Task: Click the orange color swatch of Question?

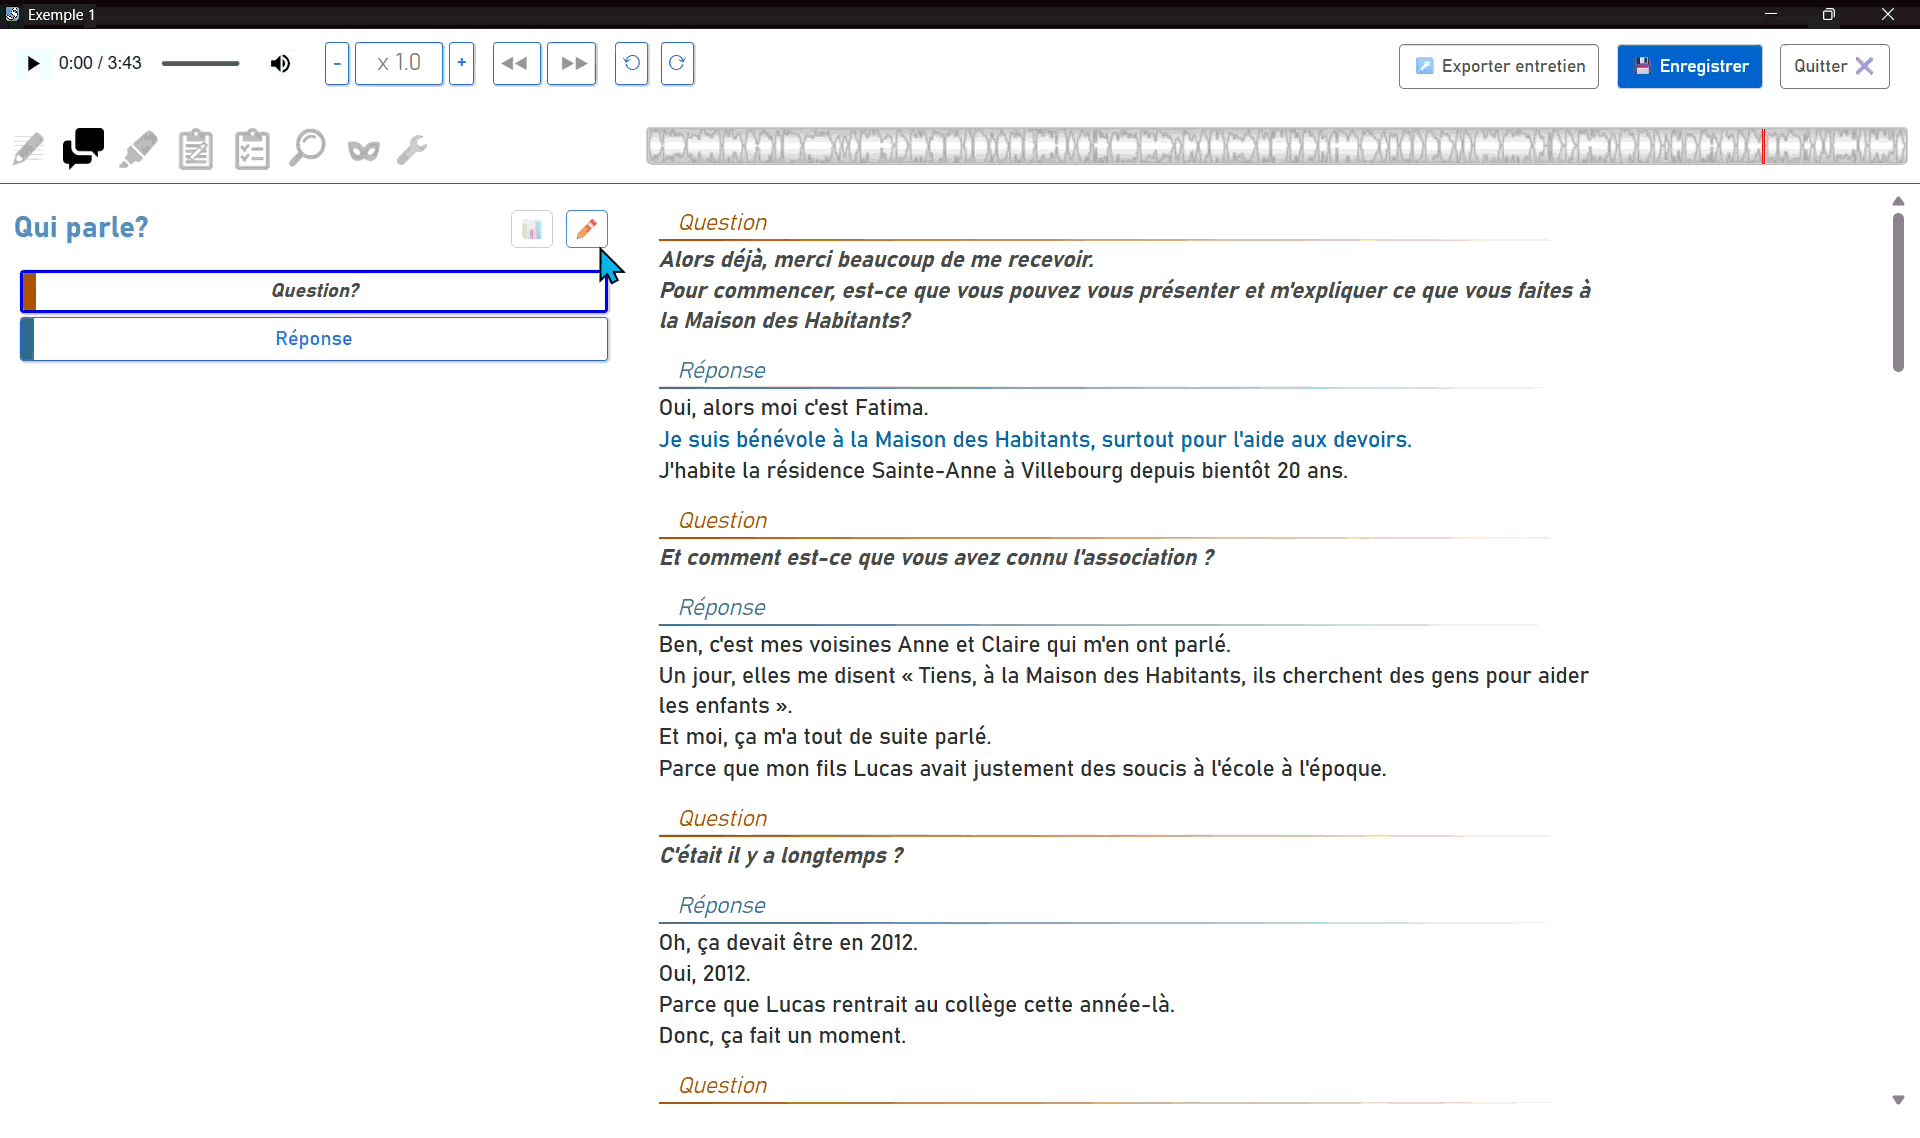Action: (29, 291)
